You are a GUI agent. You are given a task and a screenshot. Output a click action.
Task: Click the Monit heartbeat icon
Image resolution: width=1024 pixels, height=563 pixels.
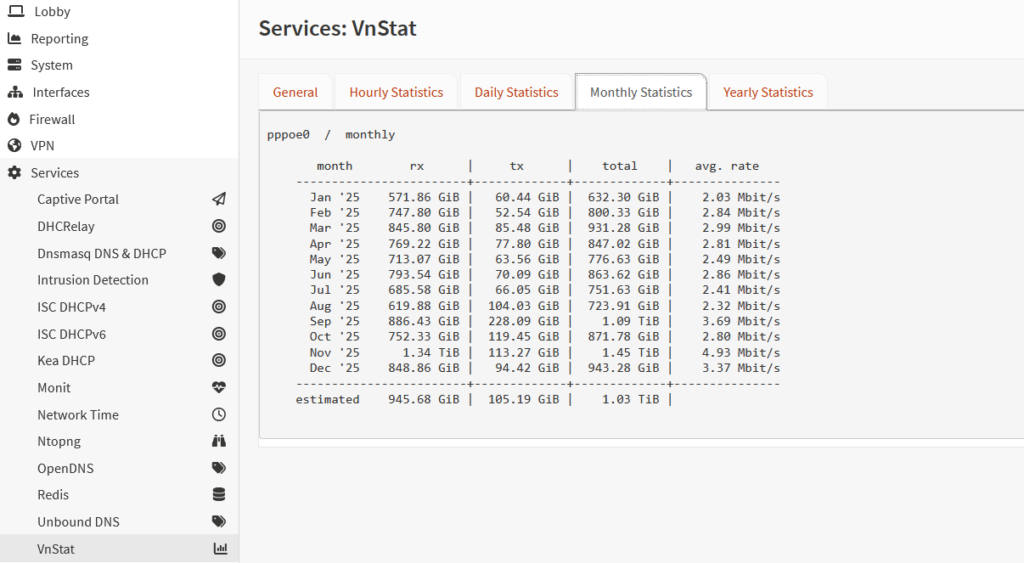pyautogui.click(x=219, y=387)
